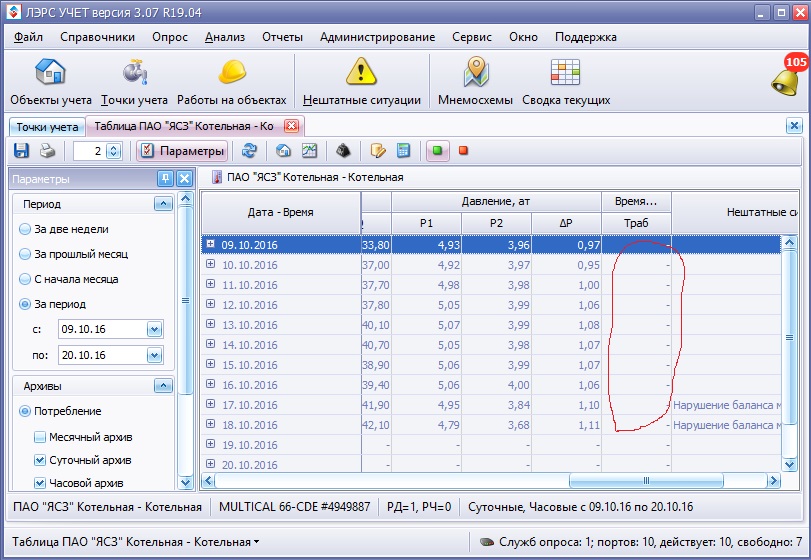Click the calculator icon in toolbar
Image resolution: width=811 pixels, height=560 pixels.
click(x=403, y=151)
